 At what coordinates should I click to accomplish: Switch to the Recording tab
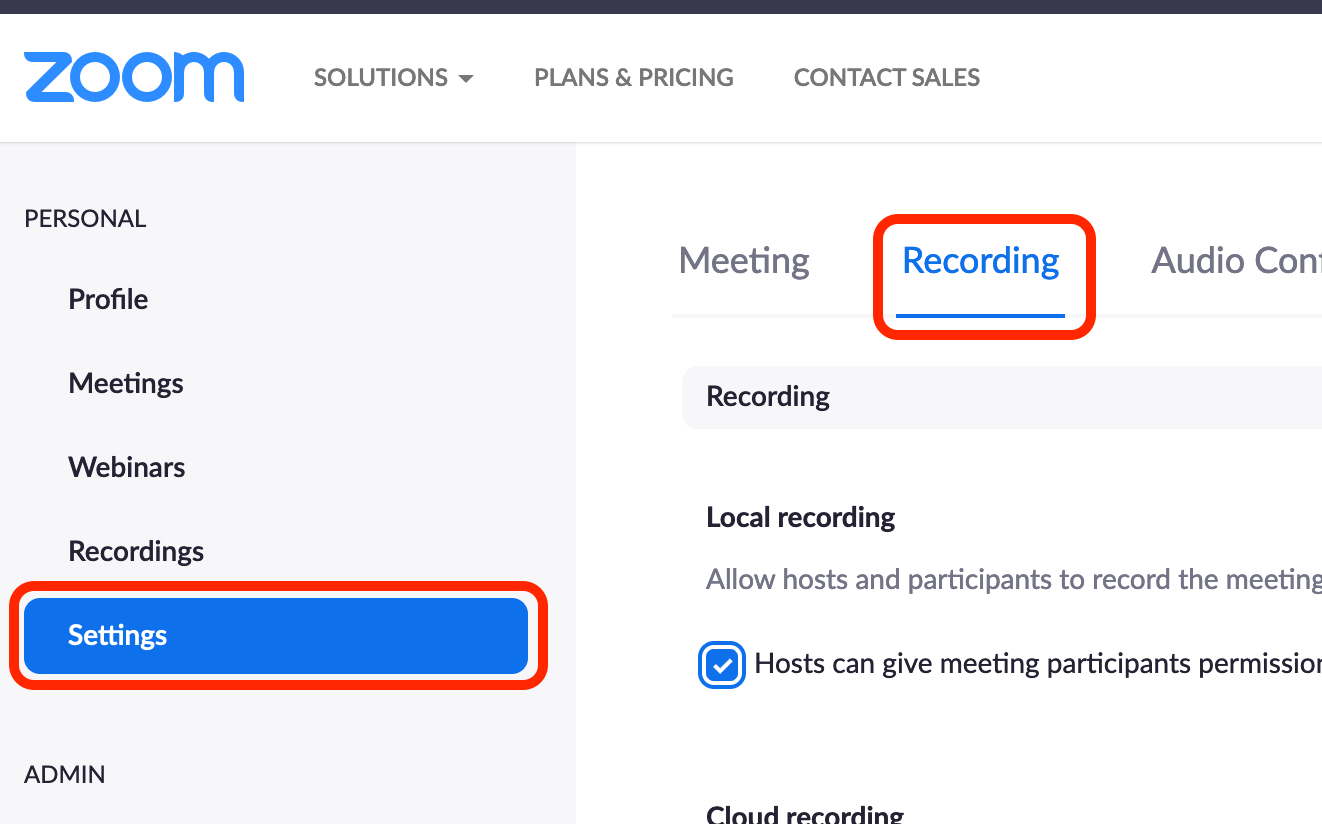[x=981, y=261]
